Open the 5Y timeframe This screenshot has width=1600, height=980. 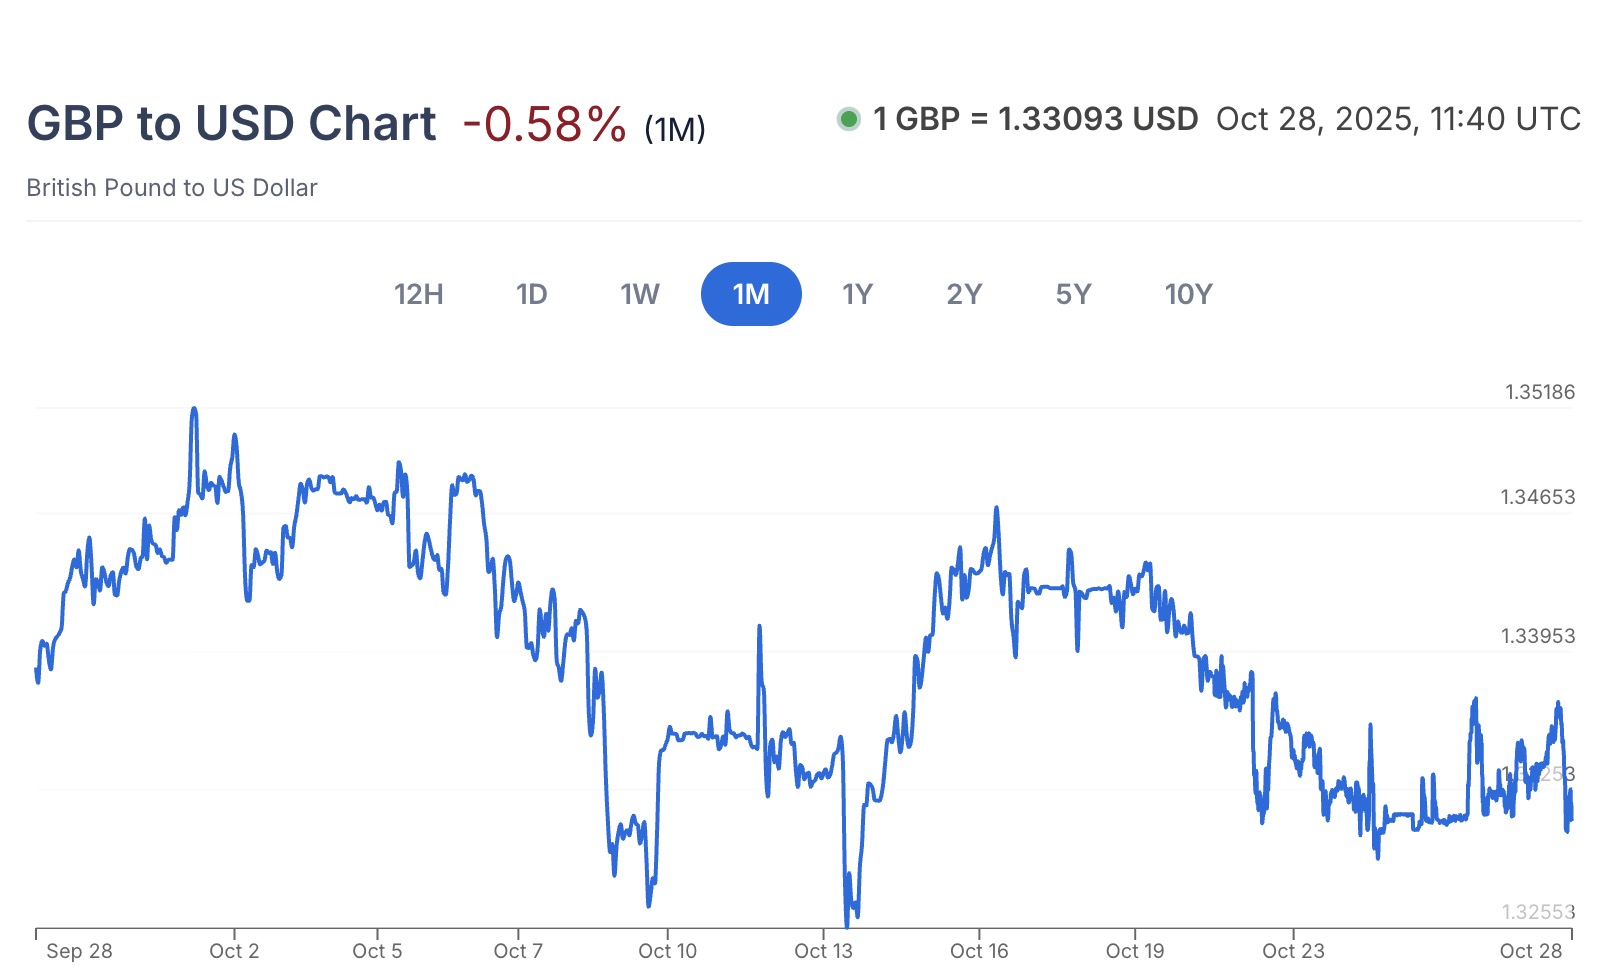(x=1073, y=294)
